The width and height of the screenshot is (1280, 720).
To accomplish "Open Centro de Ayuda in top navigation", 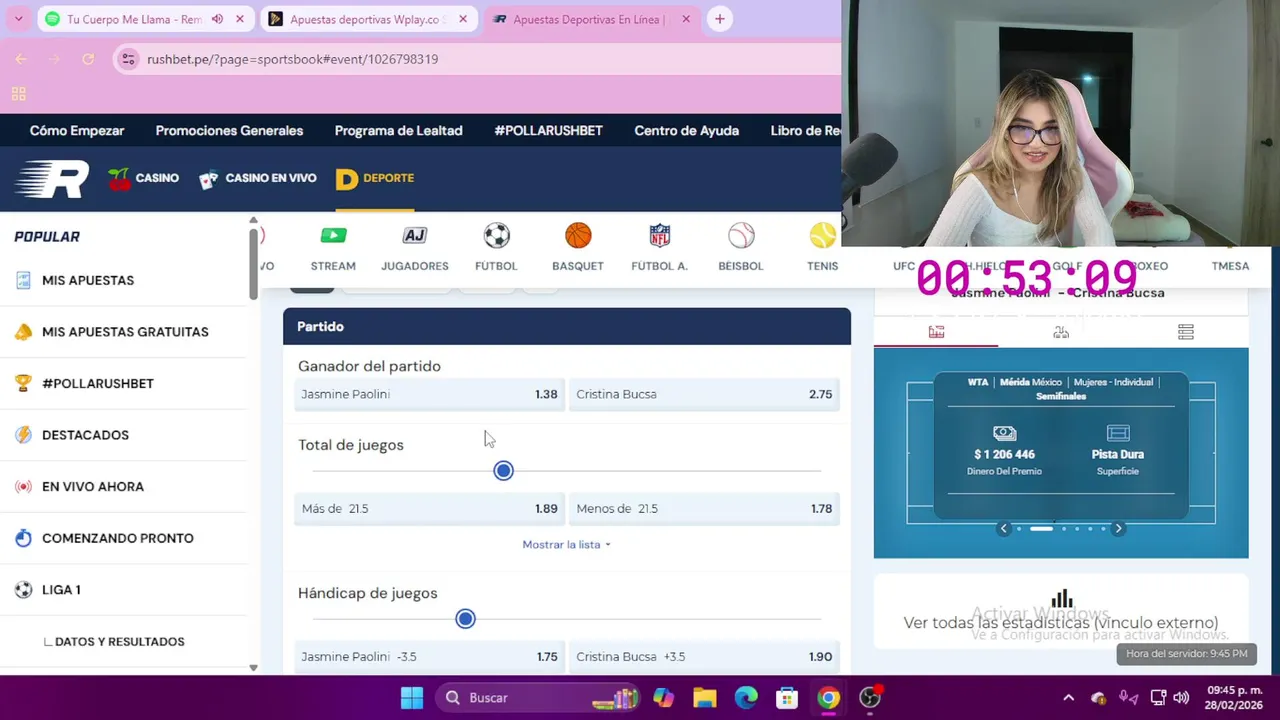I will coord(686,131).
